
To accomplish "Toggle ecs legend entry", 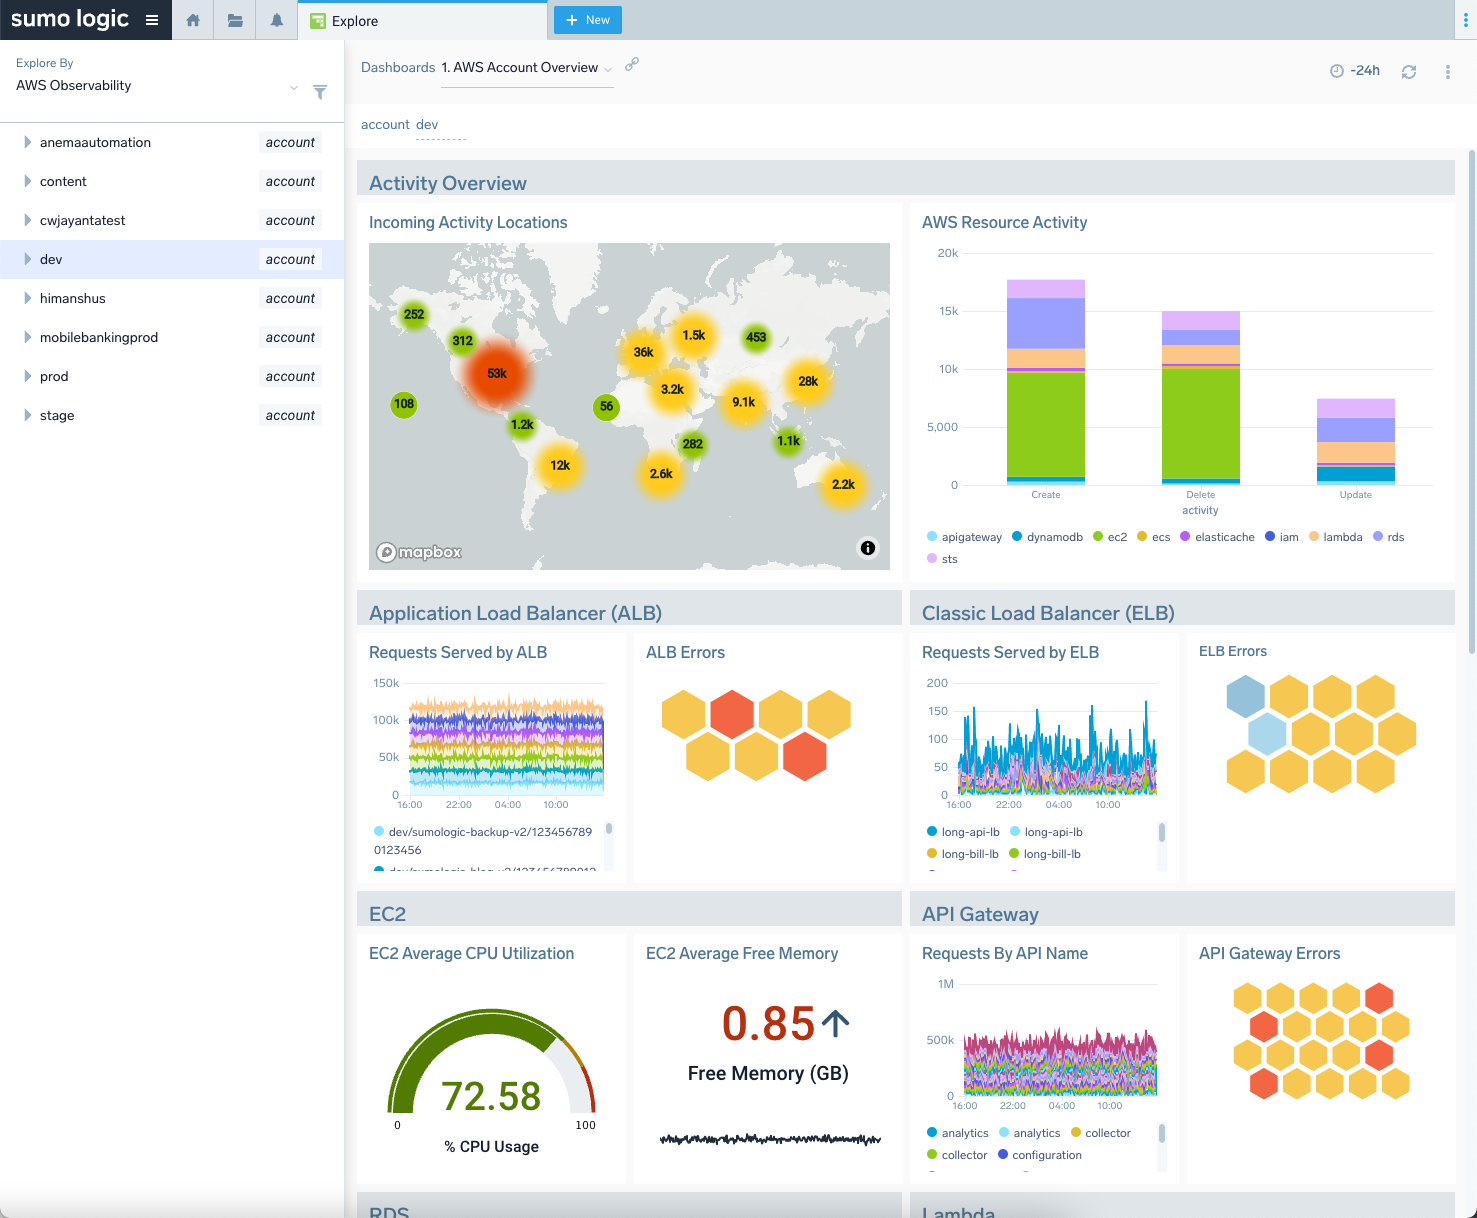I will pyautogui.click(x=1153, y=537).
